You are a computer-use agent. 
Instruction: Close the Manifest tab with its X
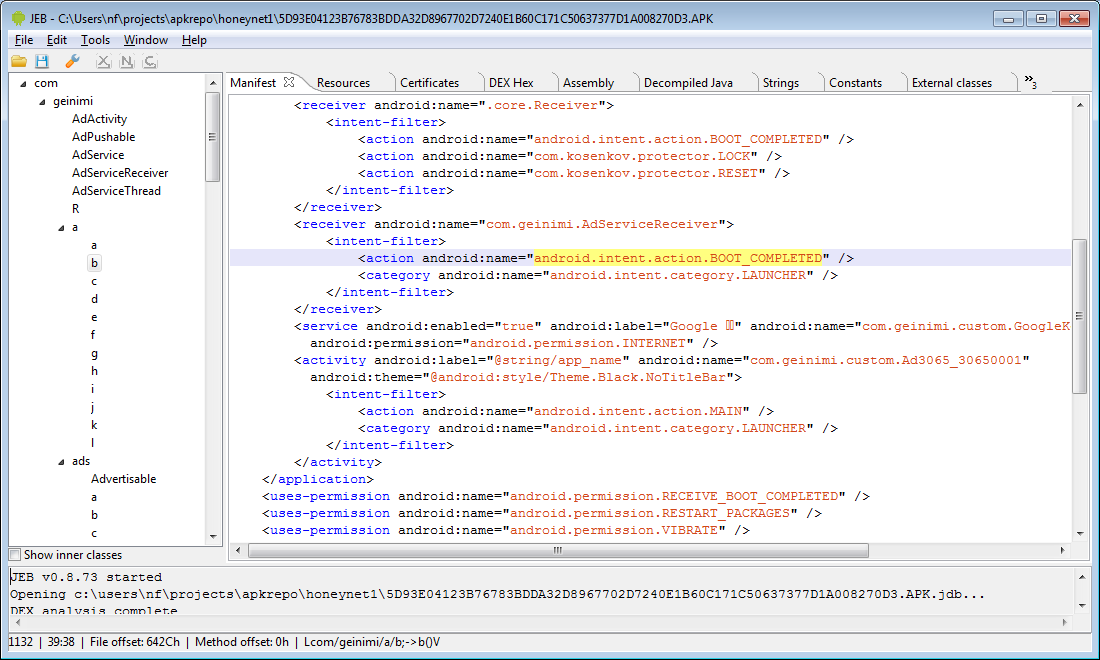click(289, 82)
